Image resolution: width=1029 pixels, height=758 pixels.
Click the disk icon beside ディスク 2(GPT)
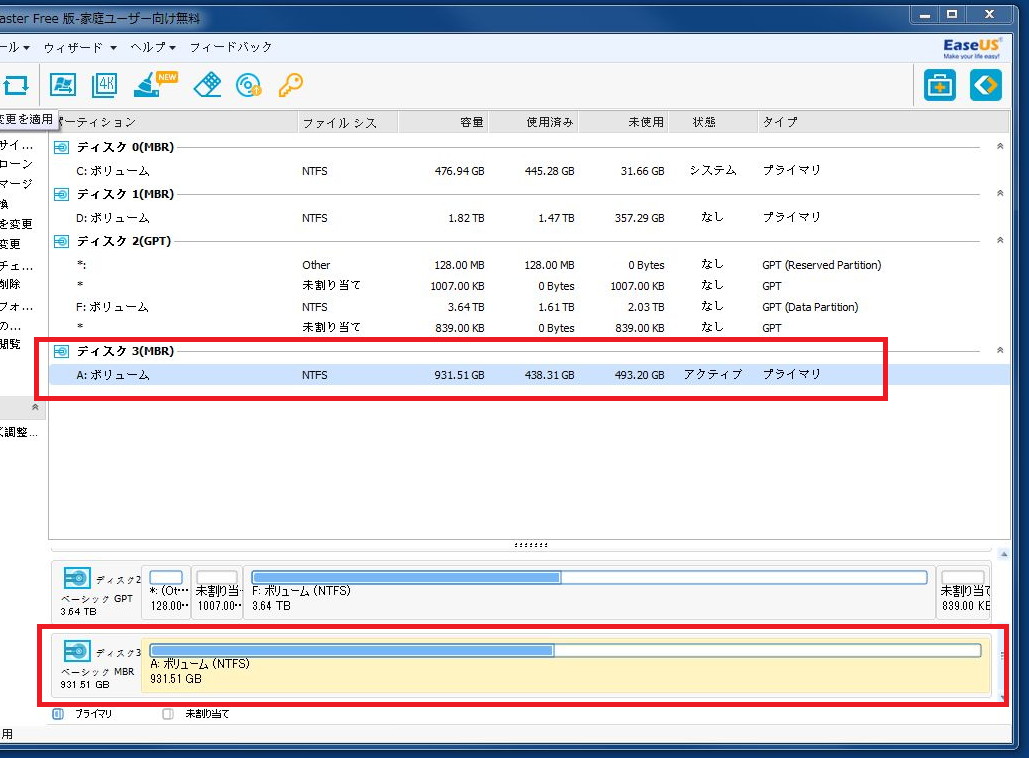(x=61, y=242)
